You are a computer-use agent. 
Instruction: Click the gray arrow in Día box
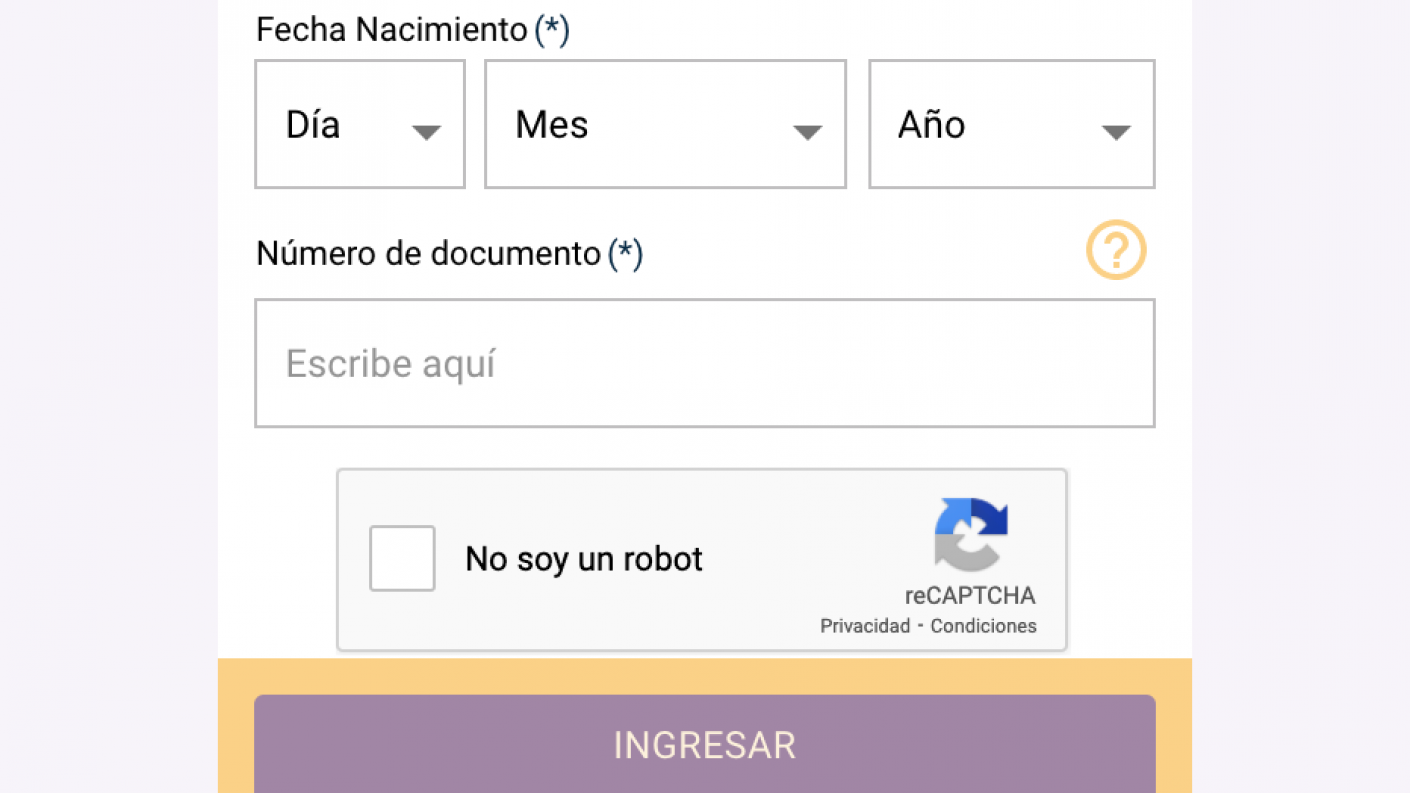tap(426, 132)
